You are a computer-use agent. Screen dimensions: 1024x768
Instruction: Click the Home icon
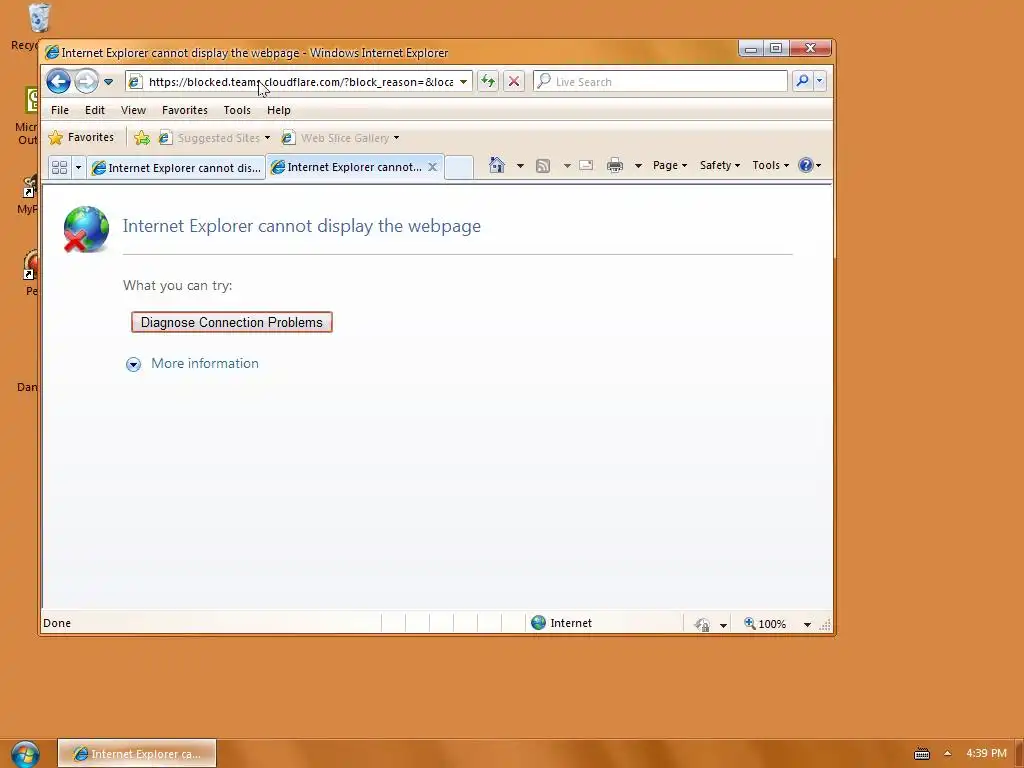[x=497, y=165]
